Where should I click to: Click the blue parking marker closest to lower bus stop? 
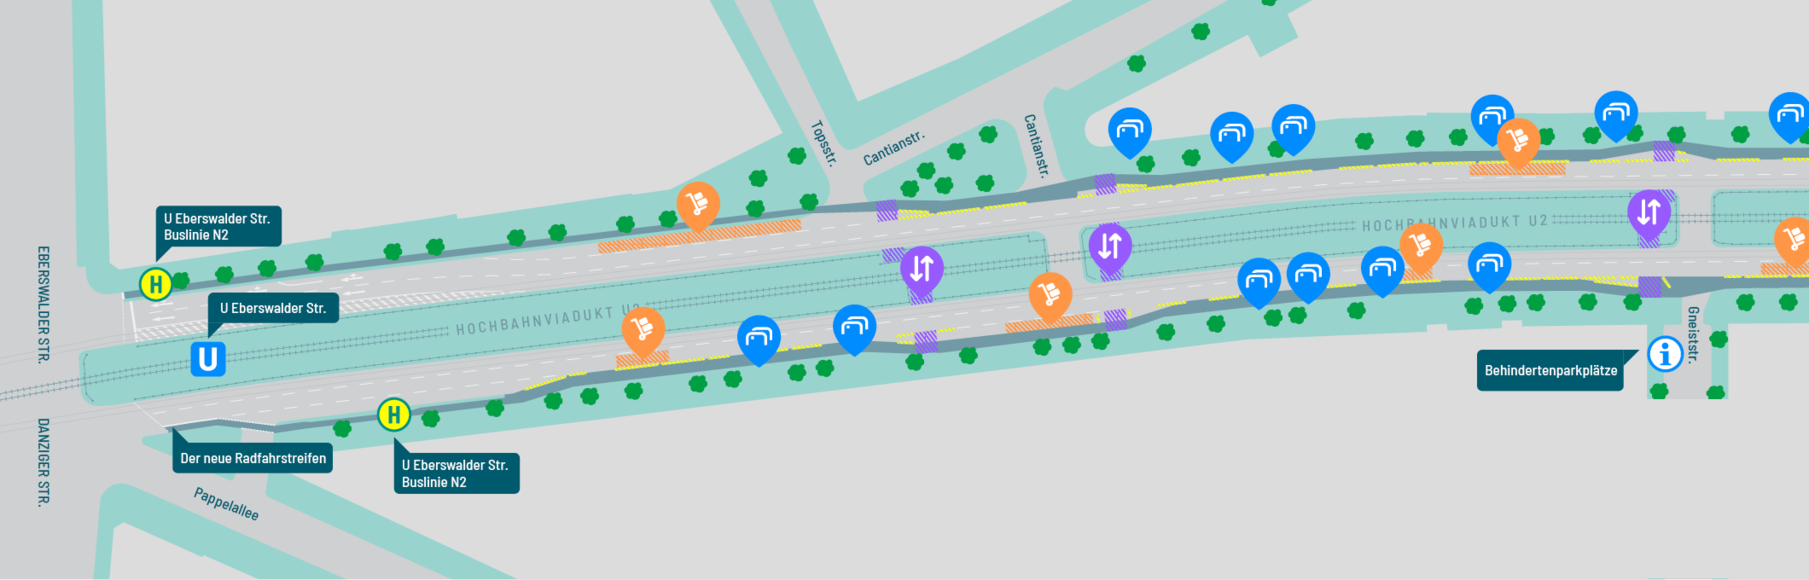(759, 341)
